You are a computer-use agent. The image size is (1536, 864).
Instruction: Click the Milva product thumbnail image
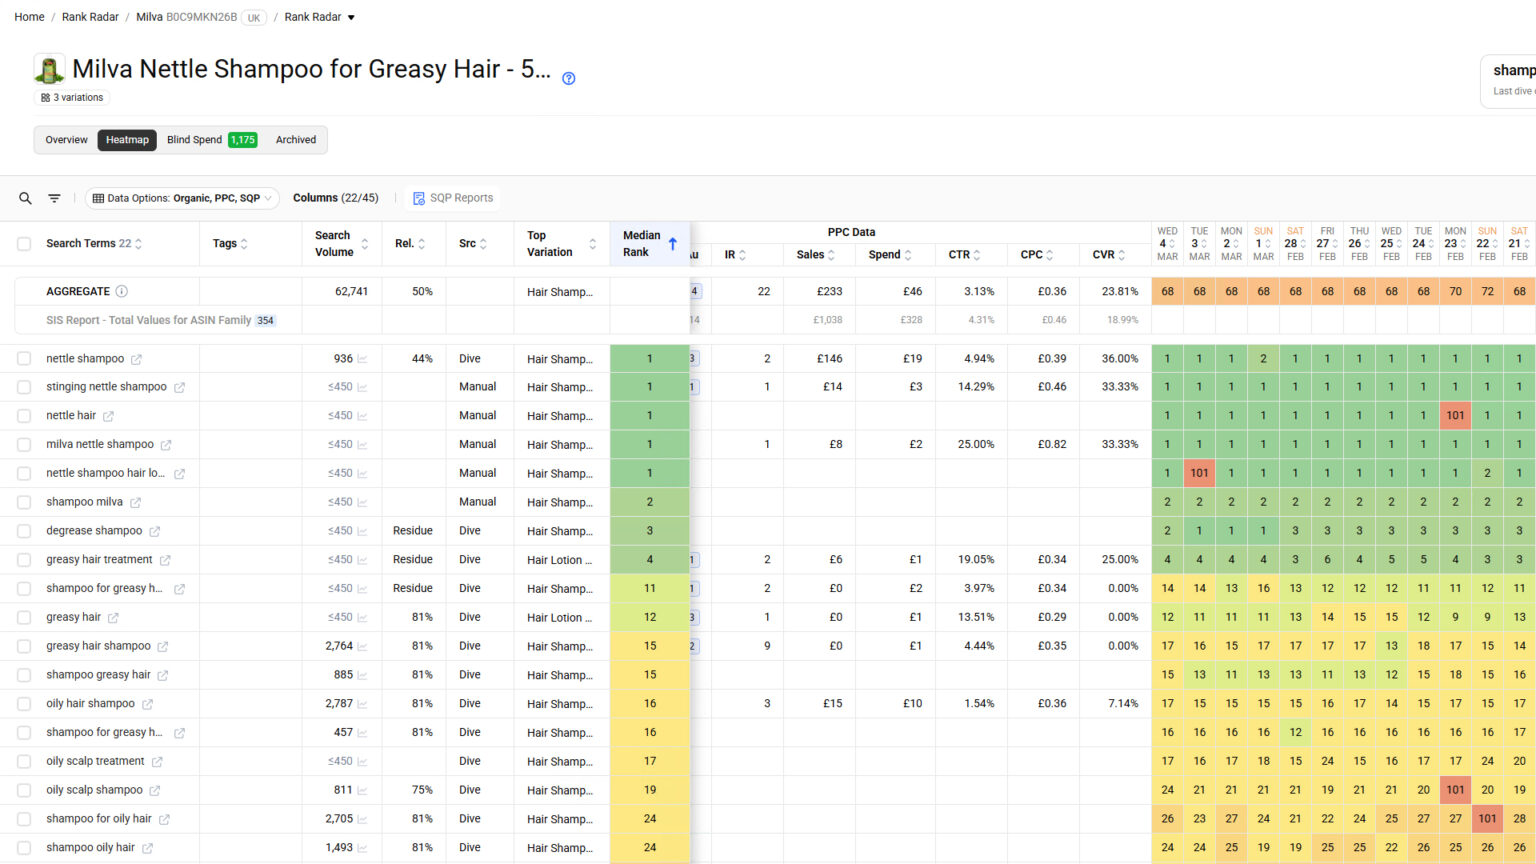point(49,69)
